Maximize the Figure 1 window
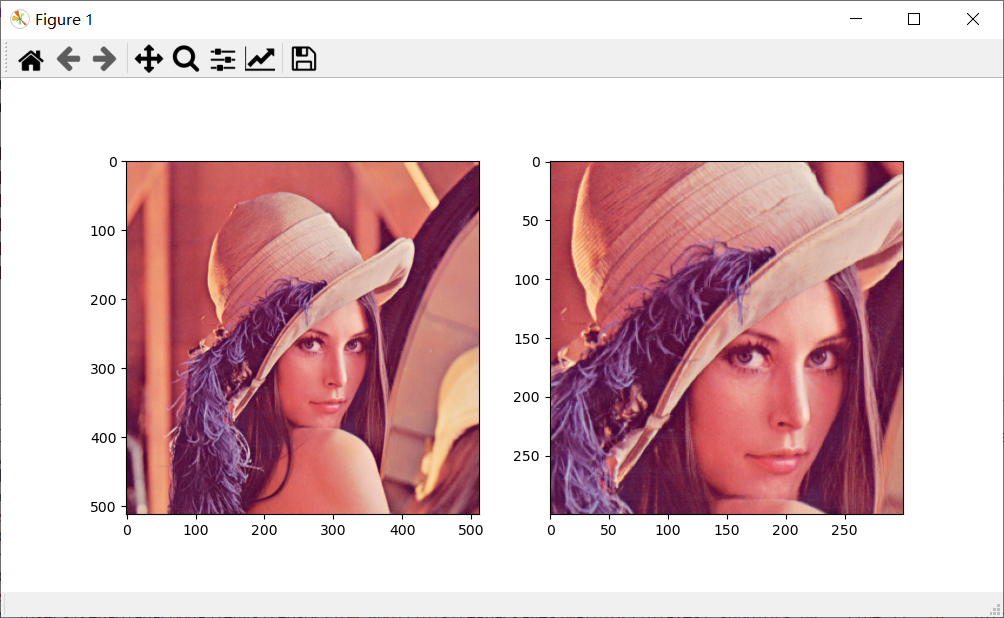Viewport: 1004px width, 618px height. click(x=914, y=19)
